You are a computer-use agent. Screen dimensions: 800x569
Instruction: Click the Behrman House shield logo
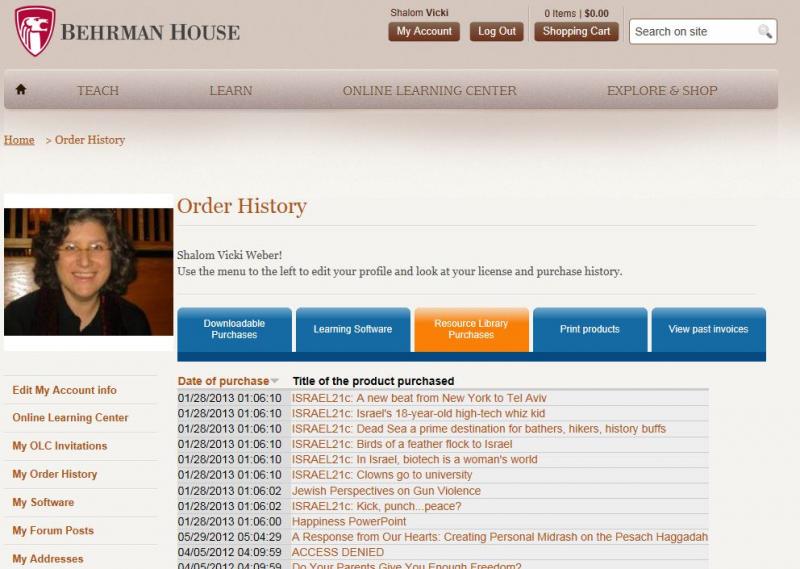(35, 31)
